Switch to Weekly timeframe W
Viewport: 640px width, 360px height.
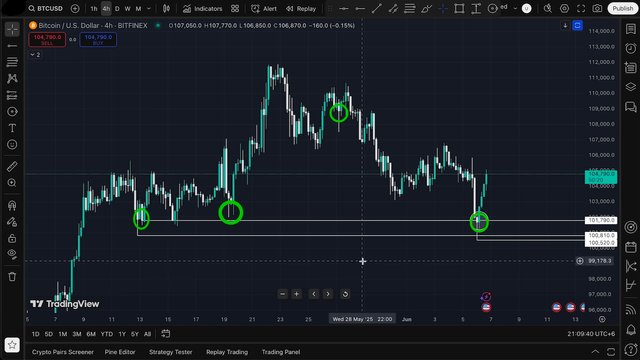coord(127,9)
